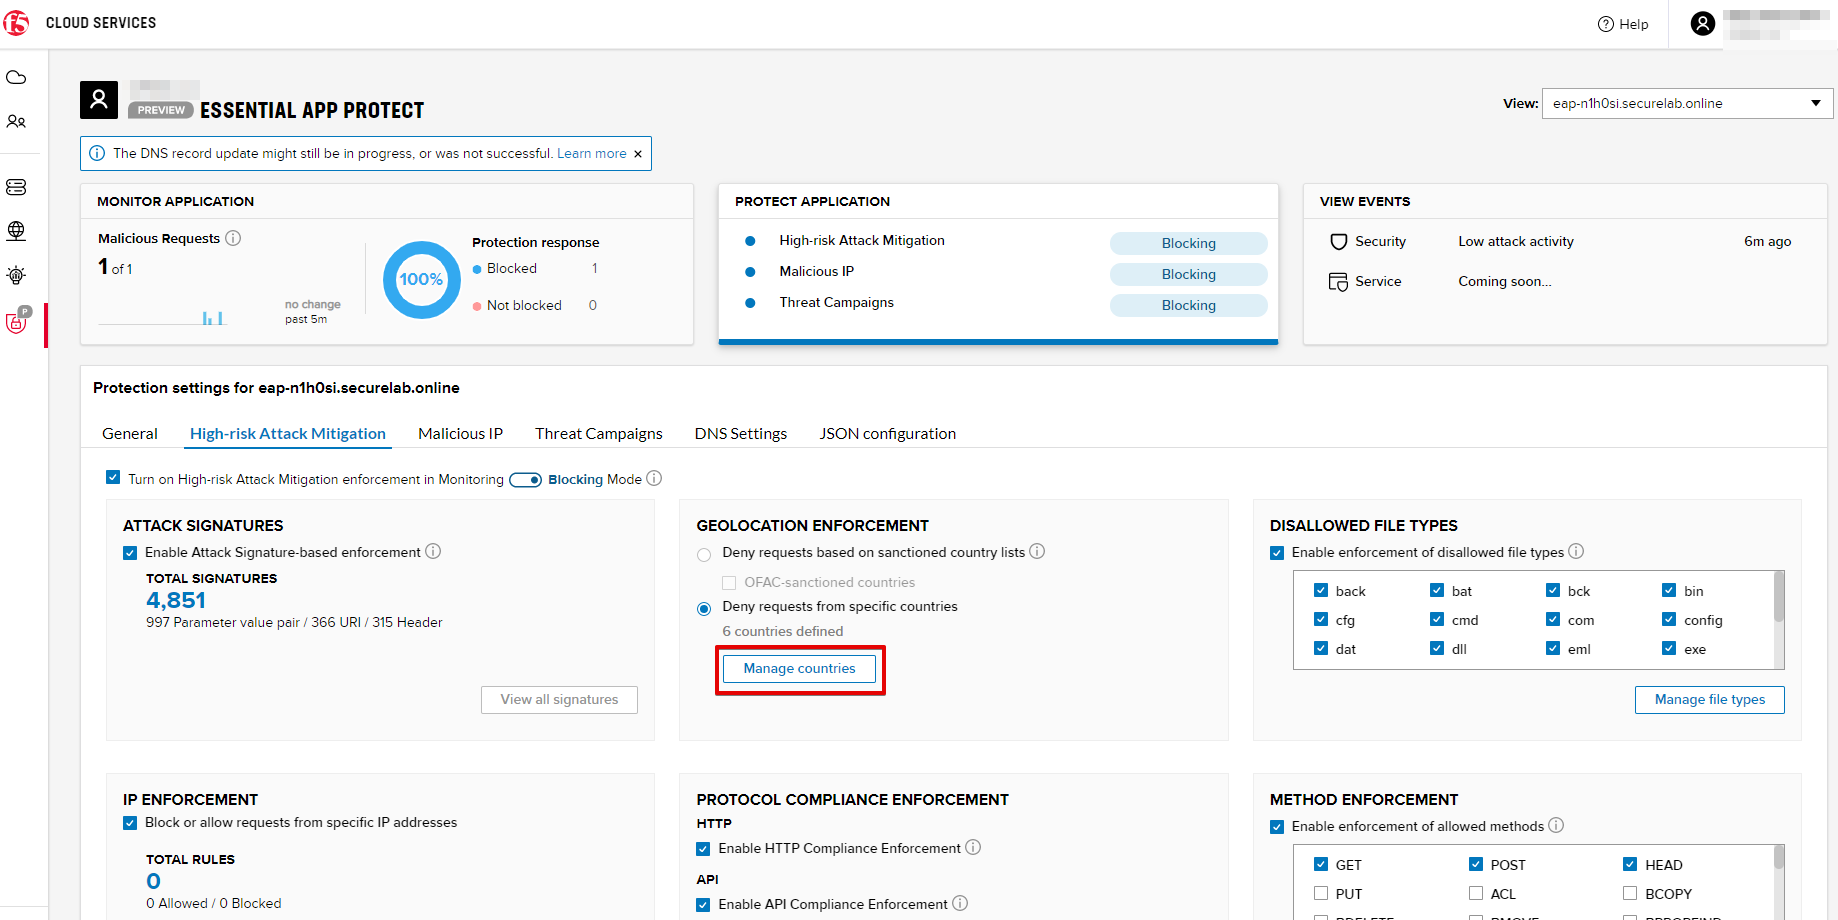Screen dimensions: 1838x920
Task: Toggle Enable API Compliance Enforcement checkbox
Action: pyautogui.click(x=703, y=905)
